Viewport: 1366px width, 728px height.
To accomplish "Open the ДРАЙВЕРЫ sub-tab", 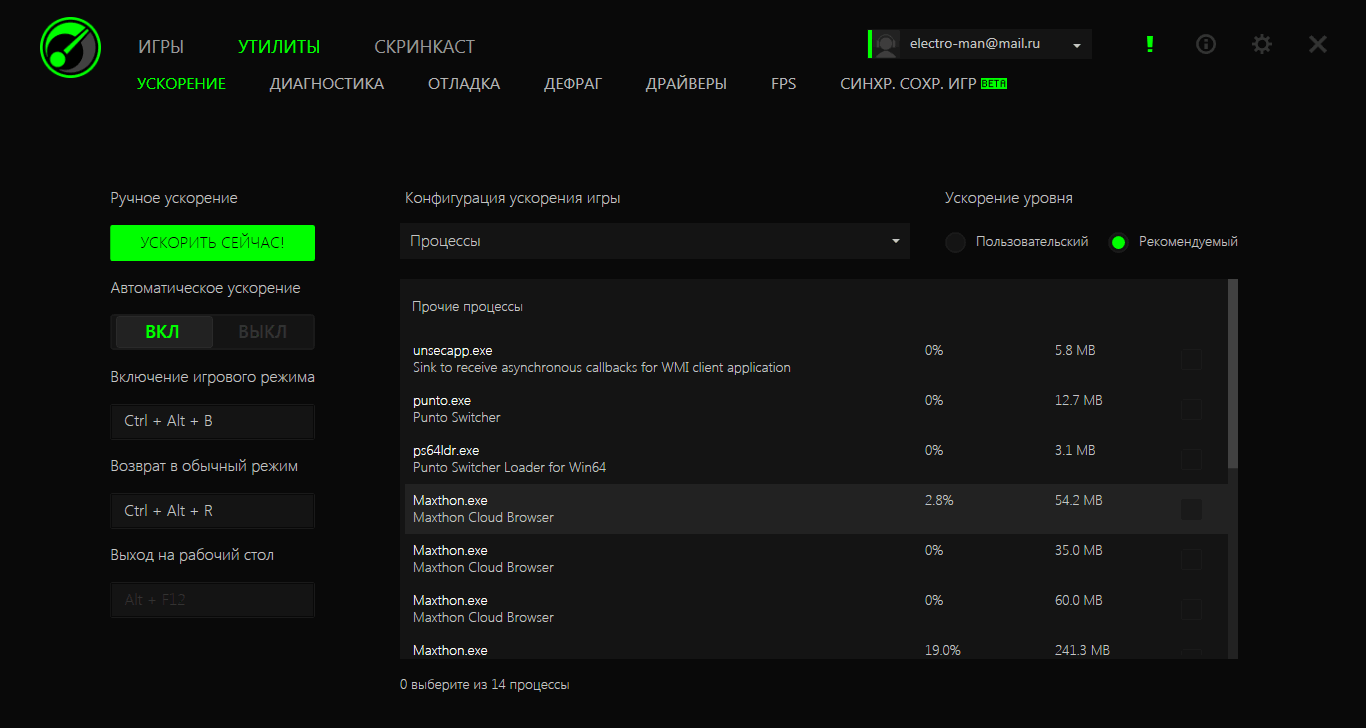I will click(x=686, y=84).
